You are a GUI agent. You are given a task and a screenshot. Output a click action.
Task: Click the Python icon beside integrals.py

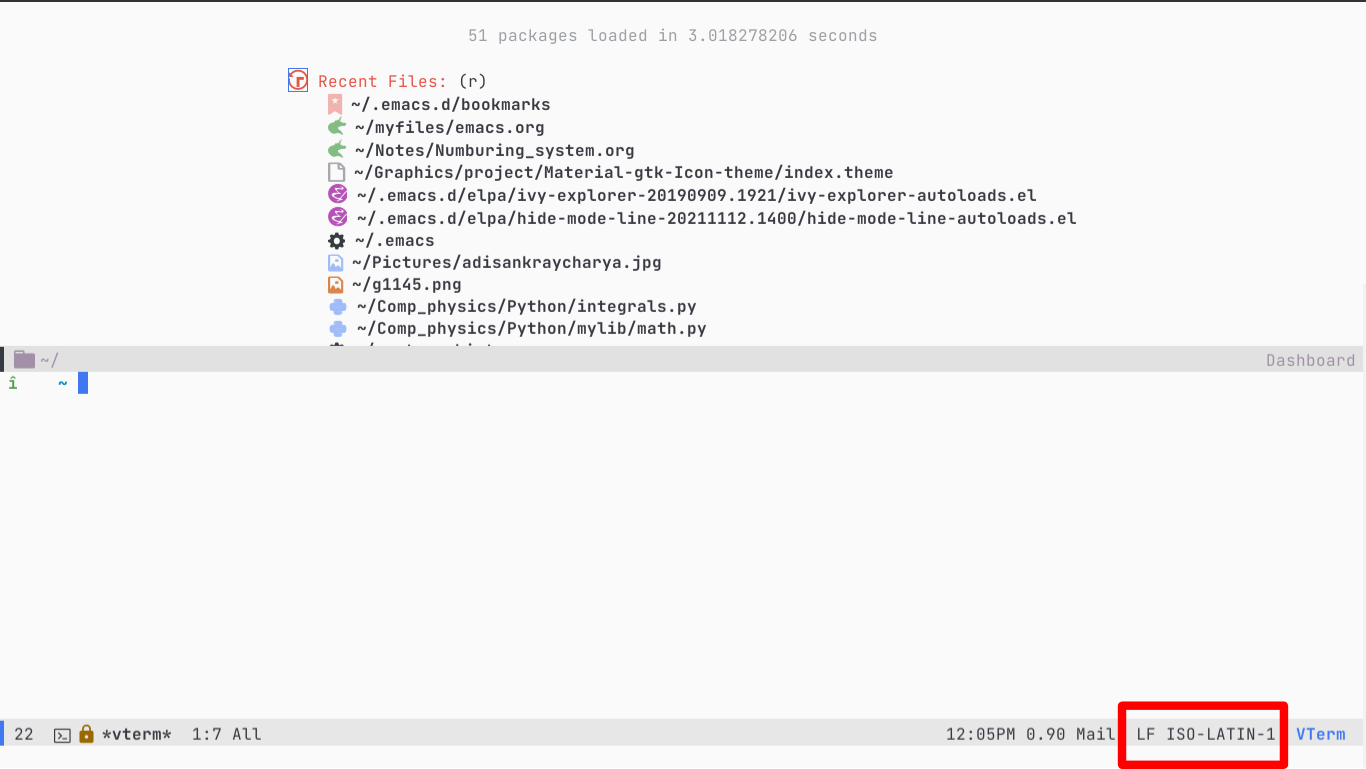[337, 306]
